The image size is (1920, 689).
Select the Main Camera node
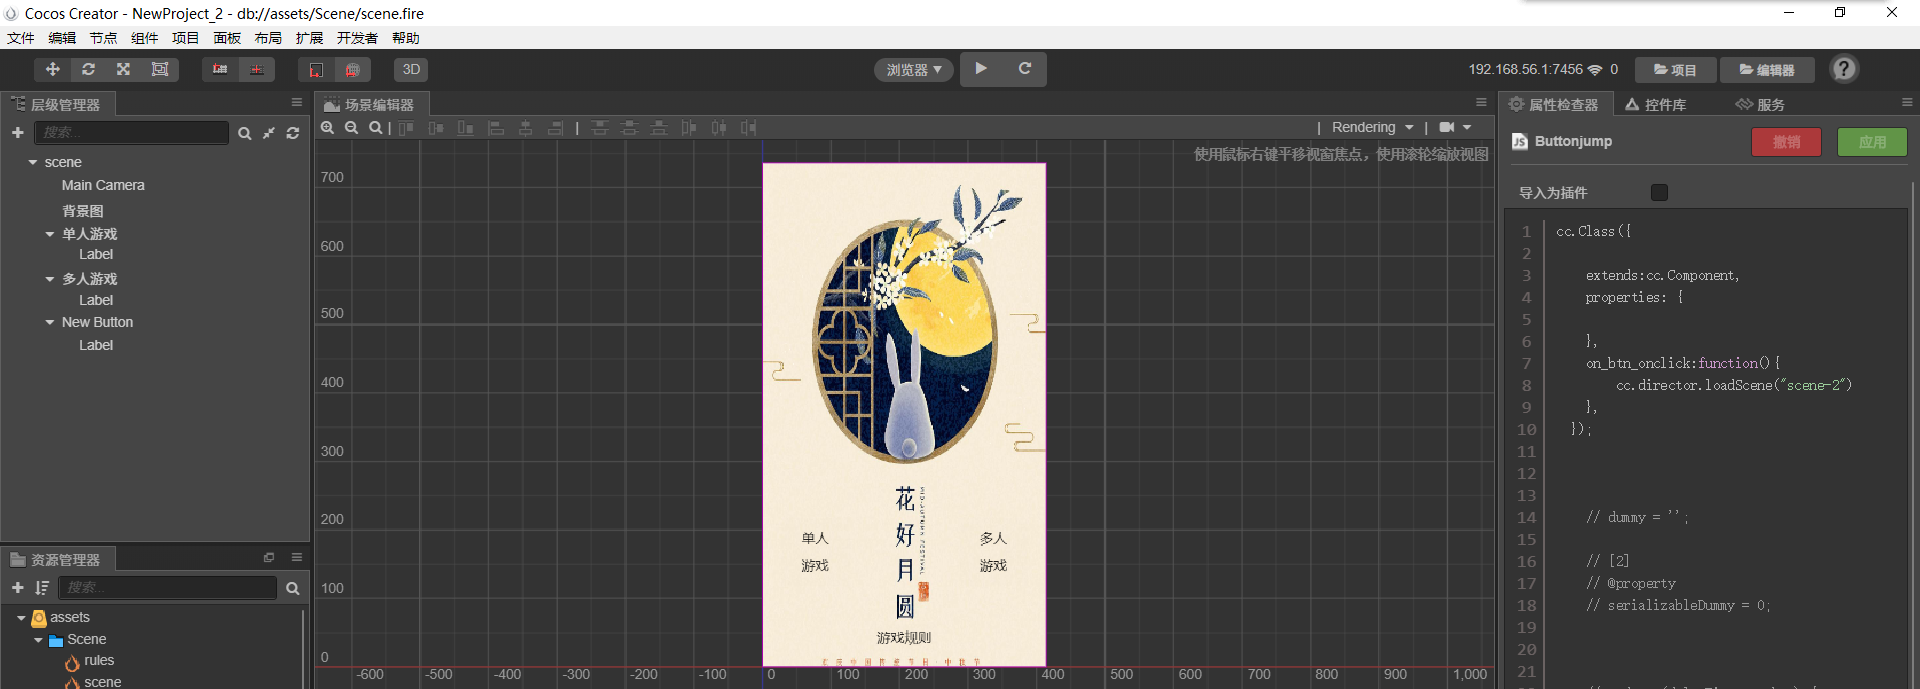click(103, 185)
